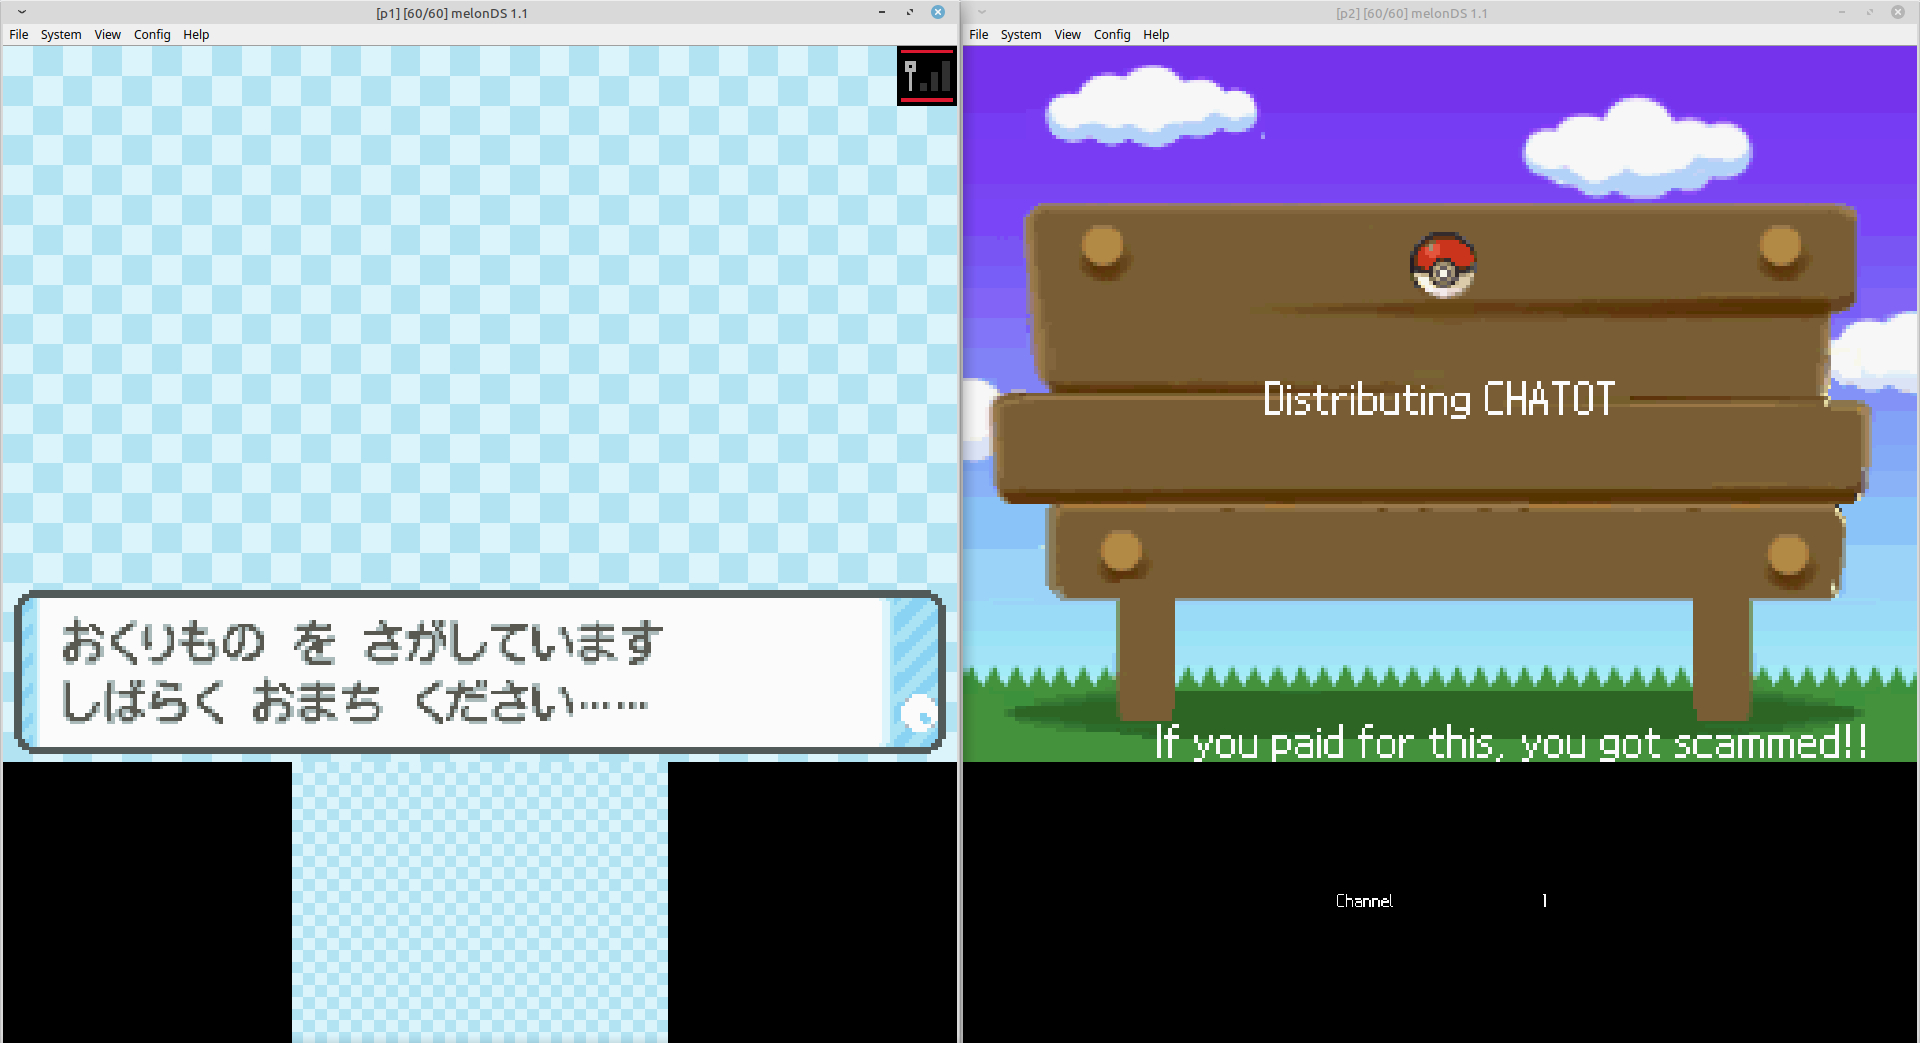
Task: Click the "[p2] [60/60] melonDS 1.1" title bar text
Action: pyautogui.click(x=1412, y=13)
